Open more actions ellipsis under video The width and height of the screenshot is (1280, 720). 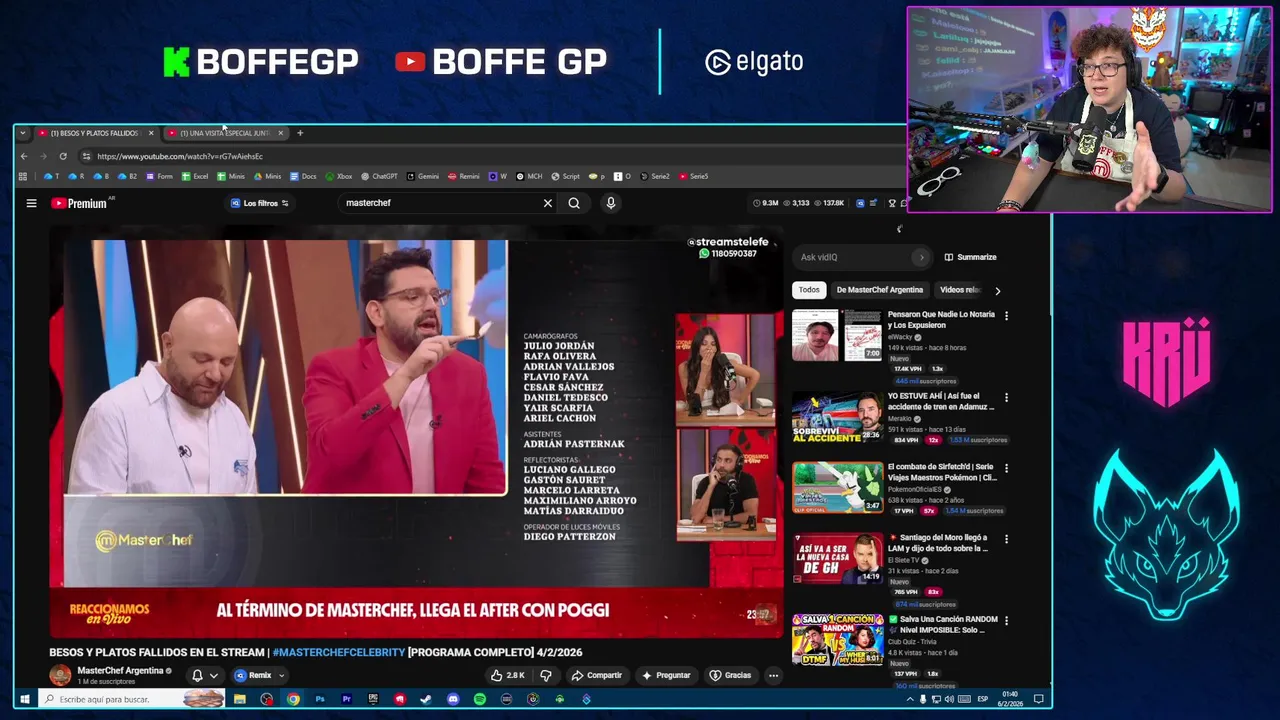click(773, 675)
